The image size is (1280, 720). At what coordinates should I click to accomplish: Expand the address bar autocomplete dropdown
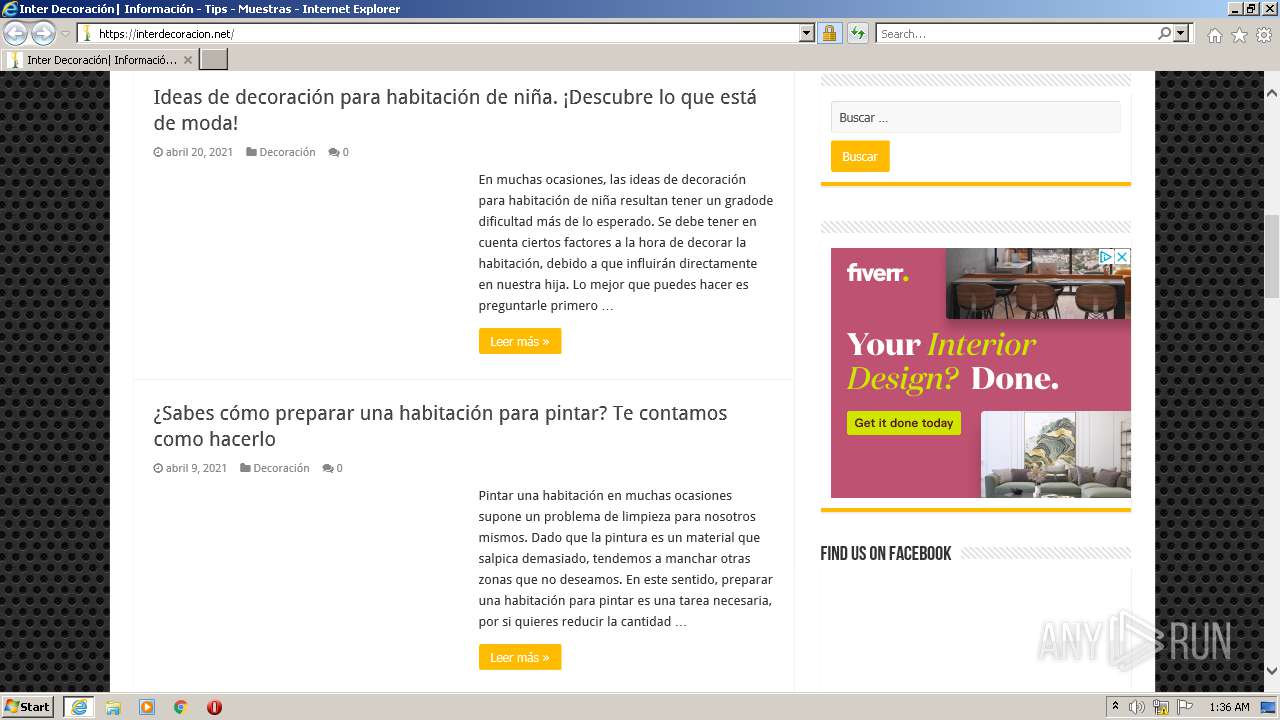coord(807,33)
